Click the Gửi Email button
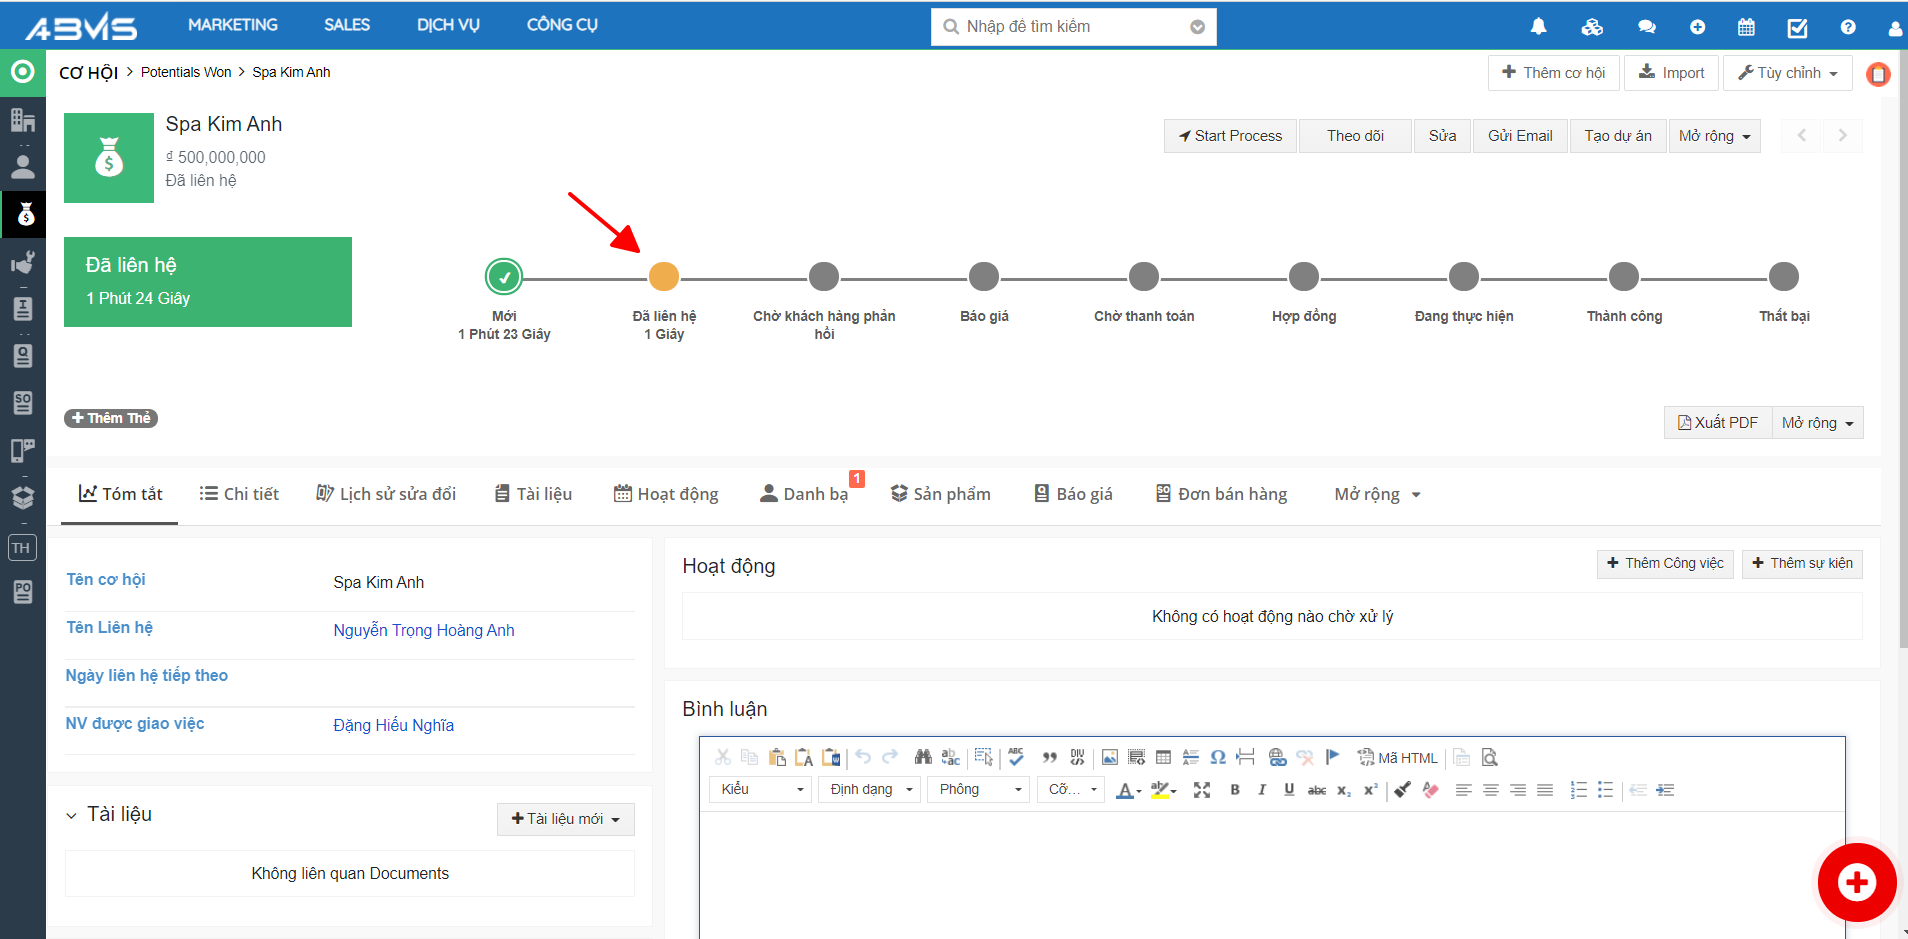 [1519, 136]
